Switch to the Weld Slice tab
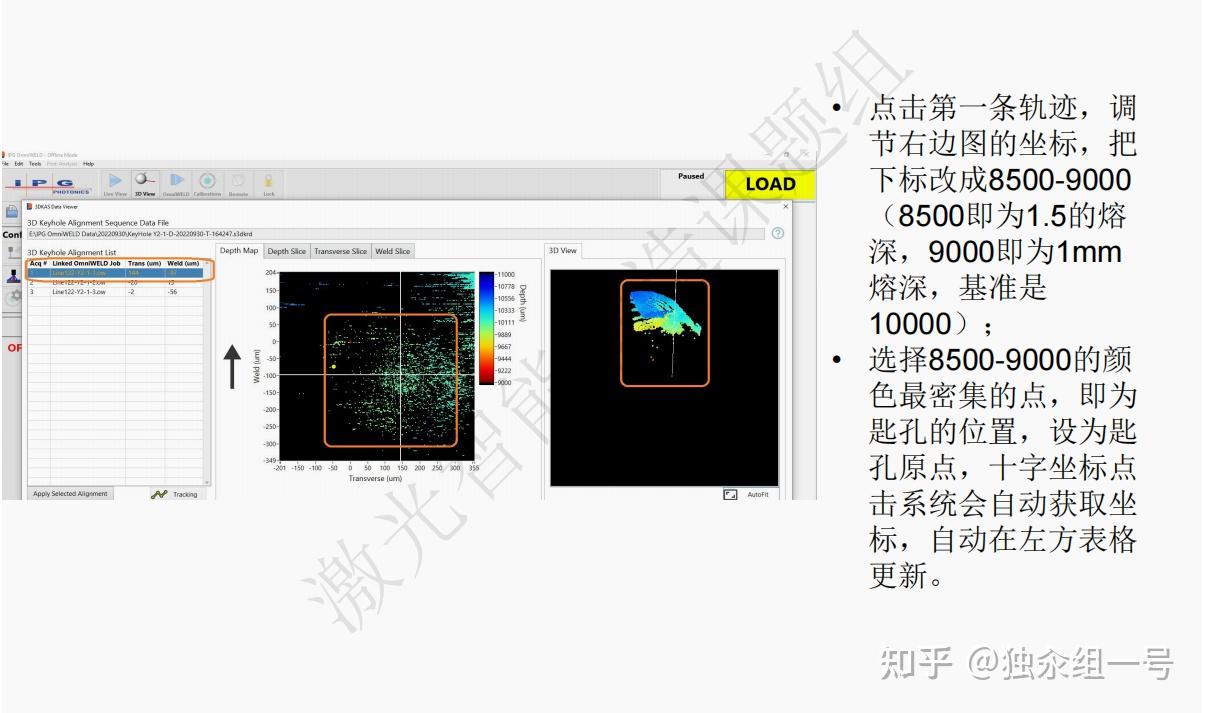Image resolution: width=1205 pixels, height=713 pixels. [x=392, y=251]
